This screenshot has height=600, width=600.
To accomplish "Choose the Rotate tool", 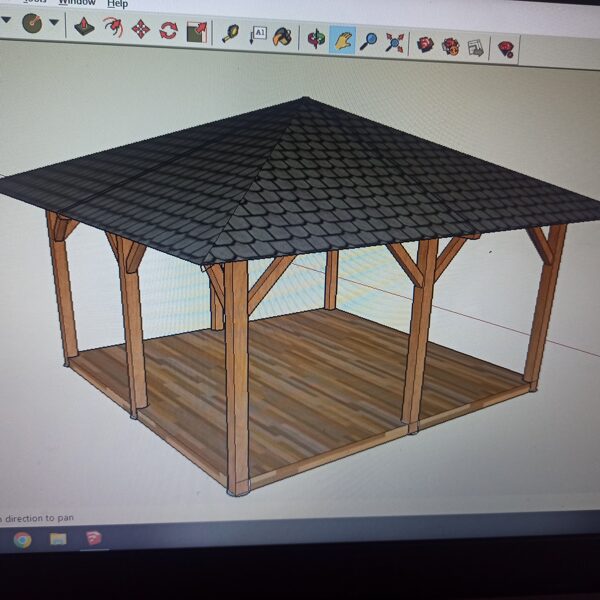I will [x=168, y=29].
